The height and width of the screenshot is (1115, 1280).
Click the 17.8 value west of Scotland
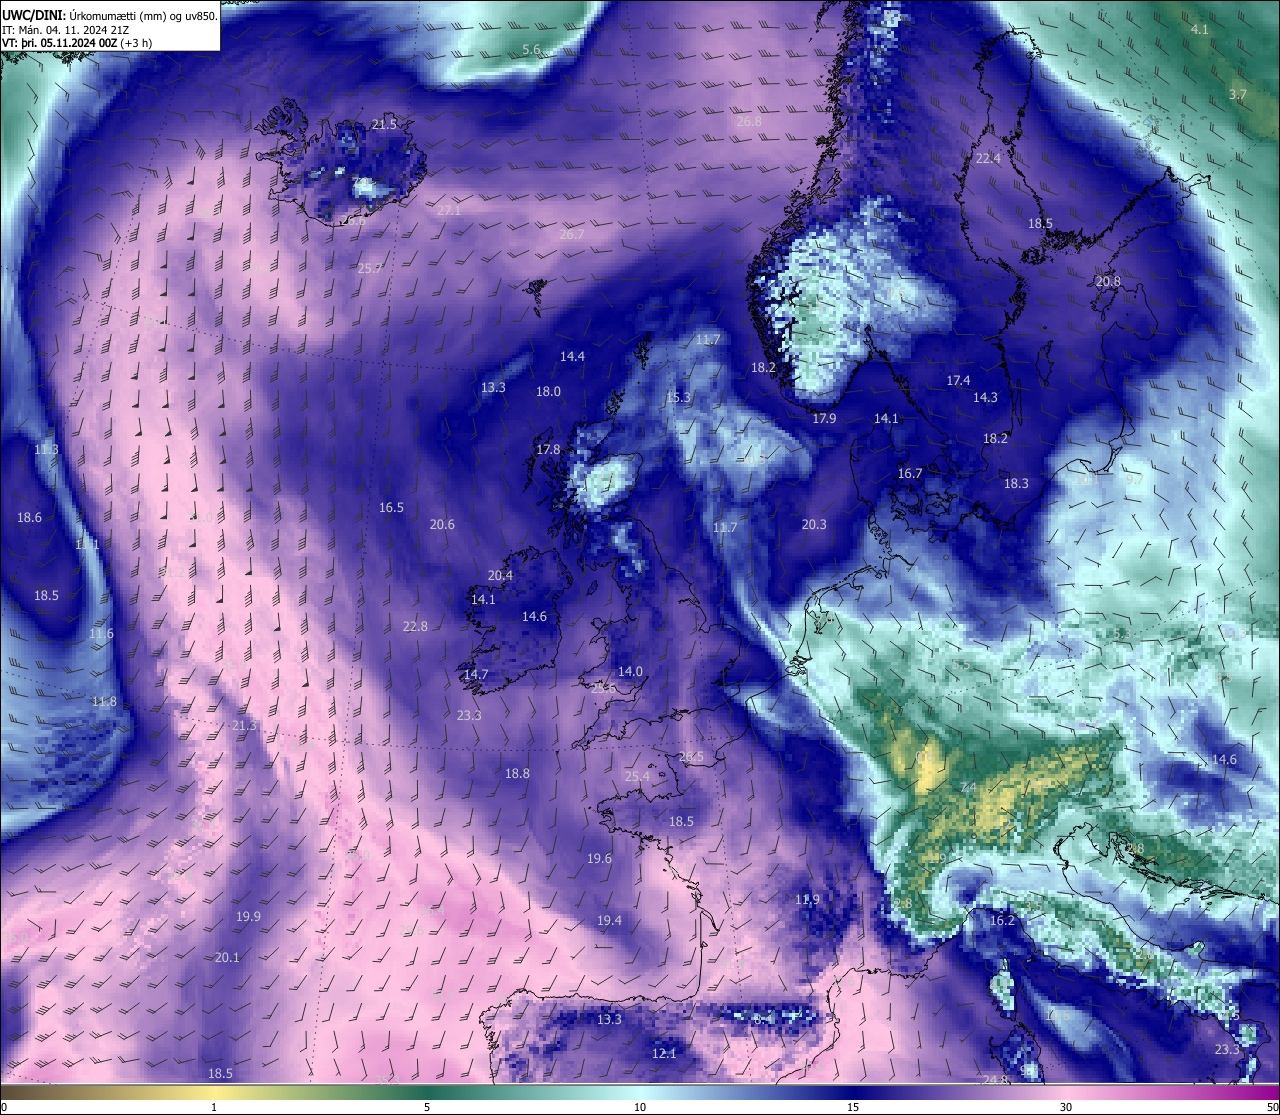[x=548, y=449]
